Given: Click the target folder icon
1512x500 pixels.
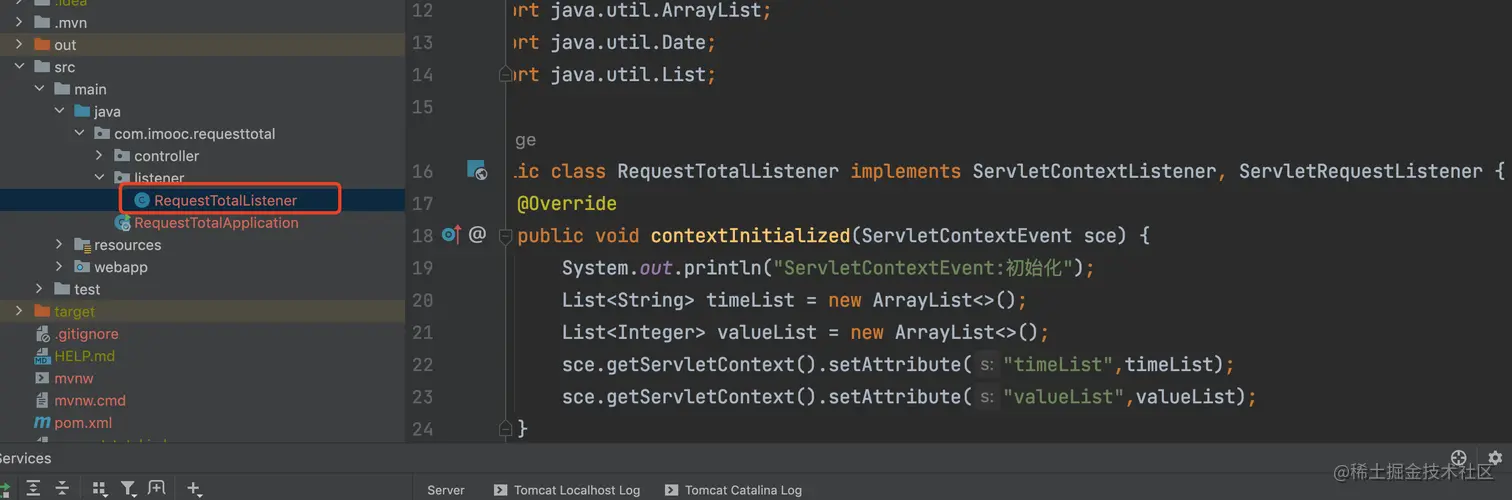Looking at the screenshot, I should (42, 312).
